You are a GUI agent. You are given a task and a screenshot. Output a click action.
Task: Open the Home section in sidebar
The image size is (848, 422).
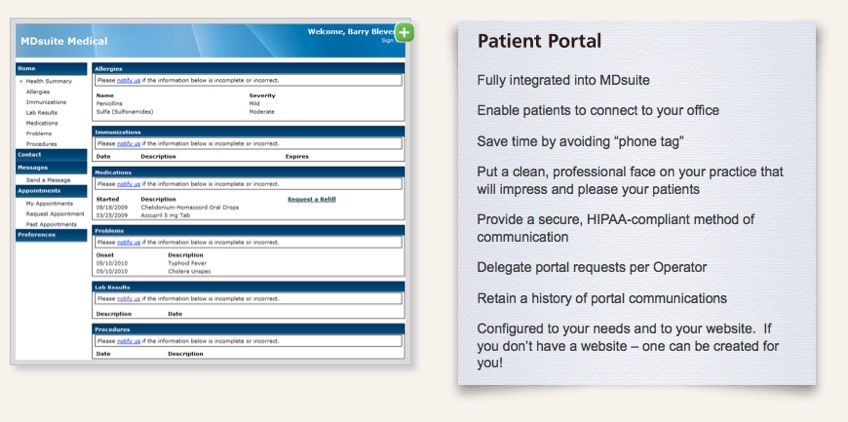point(27,69)
